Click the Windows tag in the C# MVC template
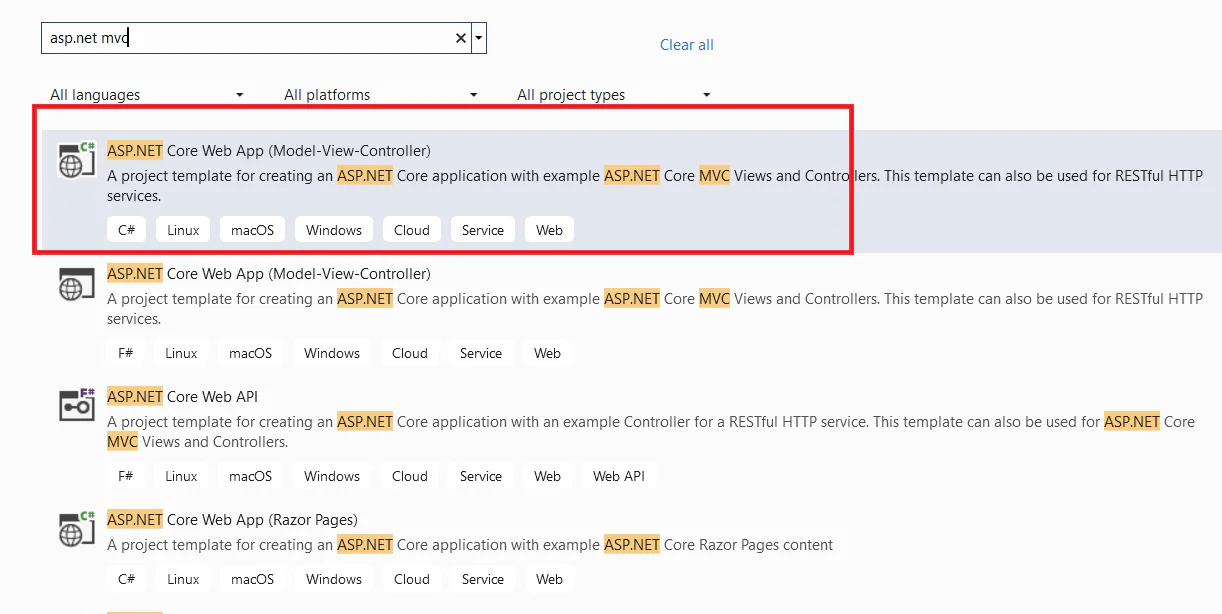1222x614 pixels. coord(334,230)
